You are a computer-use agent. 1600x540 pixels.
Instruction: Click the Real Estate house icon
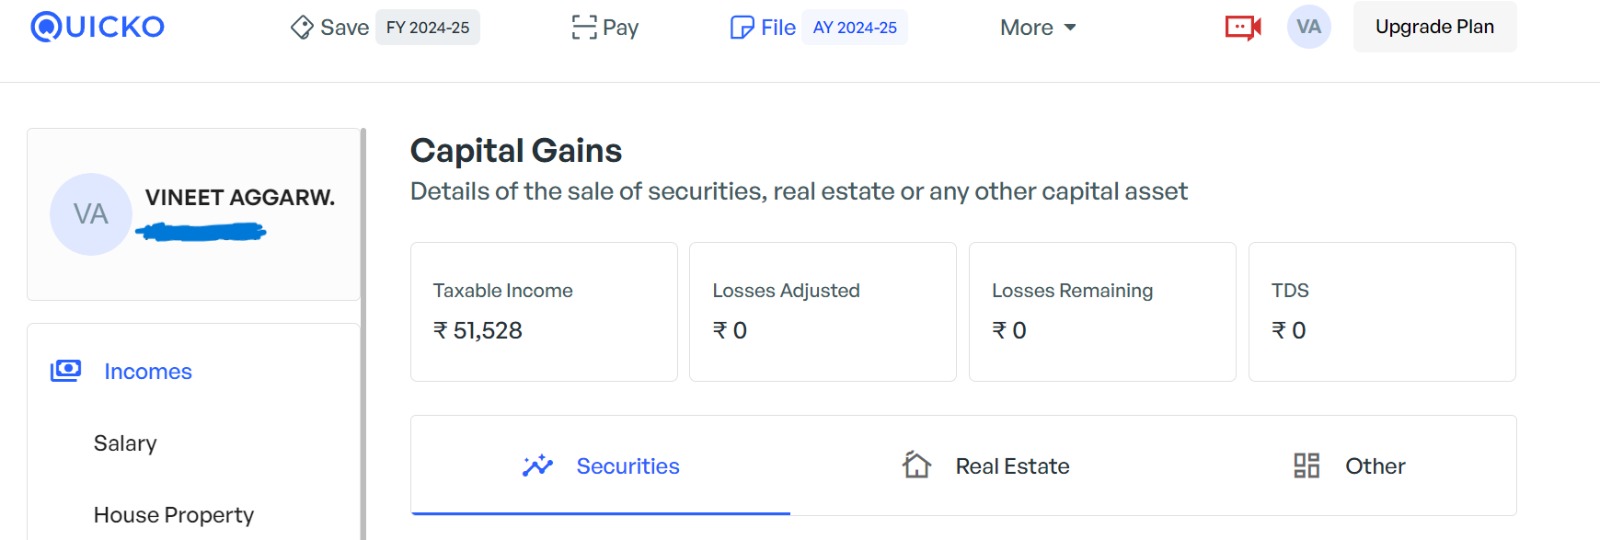pyautogui.click(x=916, y=465)
